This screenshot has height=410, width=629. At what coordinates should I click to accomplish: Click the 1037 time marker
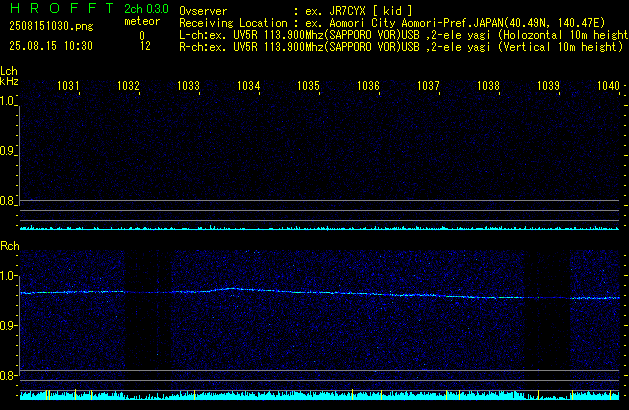(428, 86)
